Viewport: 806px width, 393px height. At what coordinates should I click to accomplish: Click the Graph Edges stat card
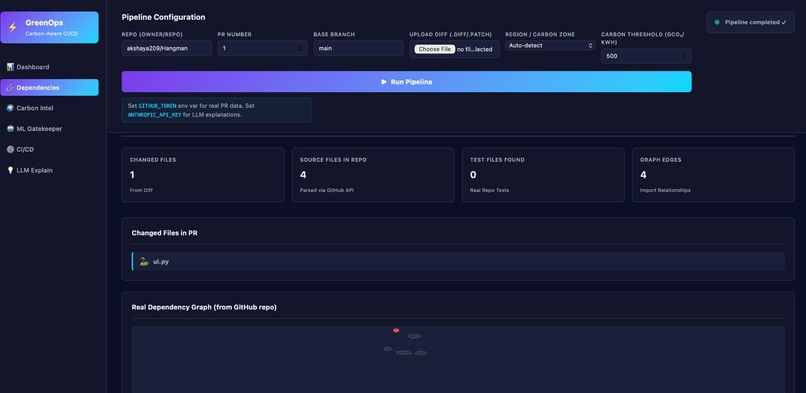pos(713,175)
